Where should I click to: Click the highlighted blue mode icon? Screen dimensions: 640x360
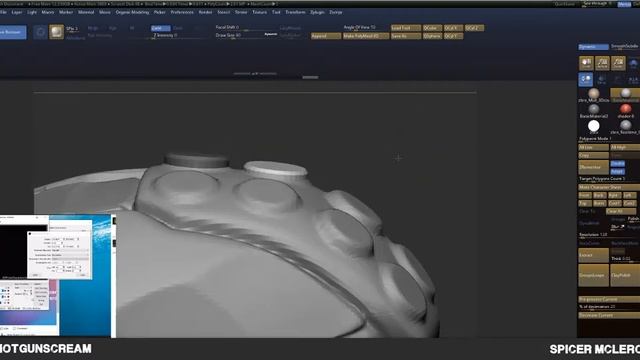pyautogui.click(x=586, y=79)
